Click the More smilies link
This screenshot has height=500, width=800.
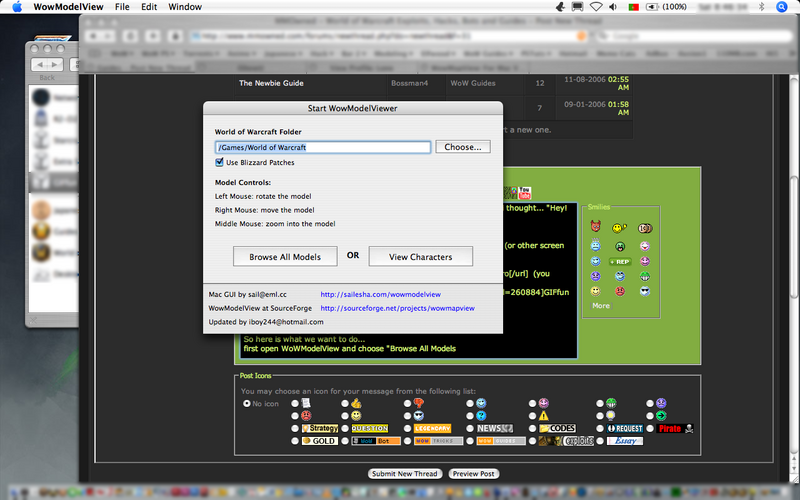pos(601,306)
